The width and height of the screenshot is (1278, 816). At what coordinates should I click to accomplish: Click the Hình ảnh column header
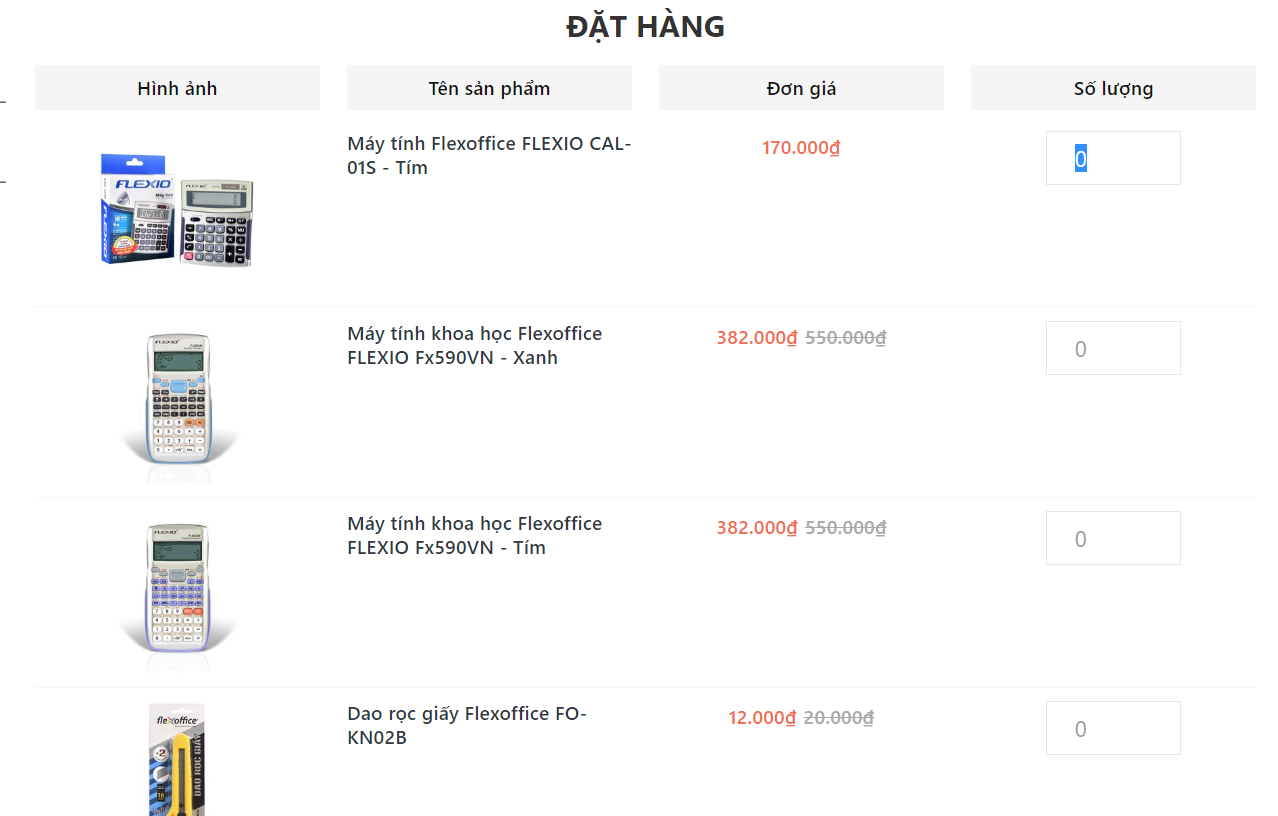tap(177, 88)
